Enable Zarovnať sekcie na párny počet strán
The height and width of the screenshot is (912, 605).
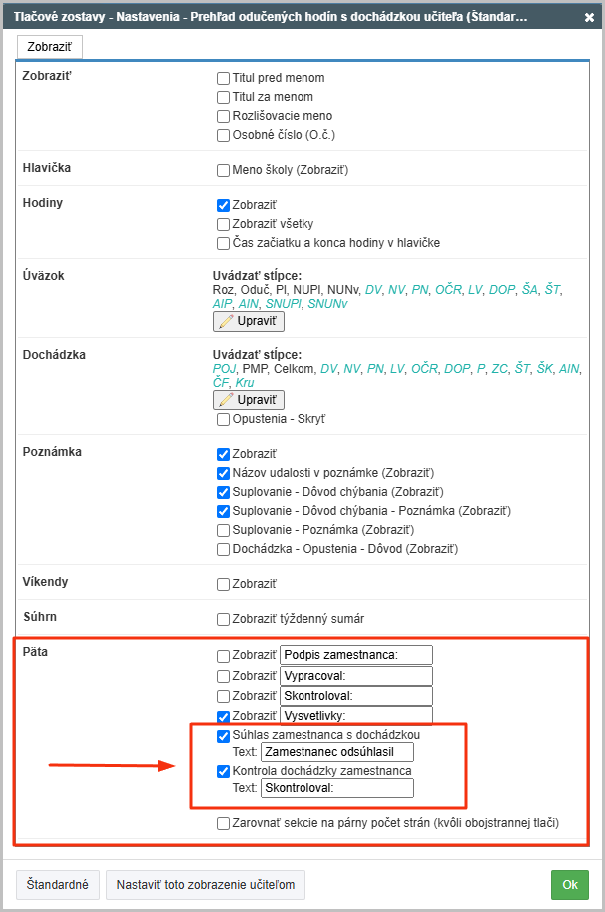[223, 824]
